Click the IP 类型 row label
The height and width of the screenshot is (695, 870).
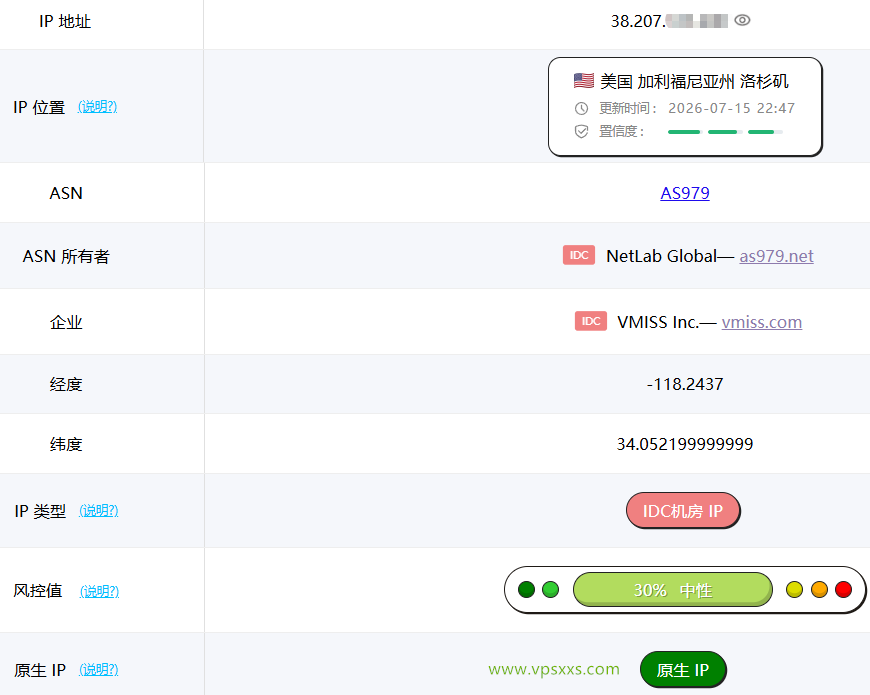pyautogui.click(x=40, y=511)
